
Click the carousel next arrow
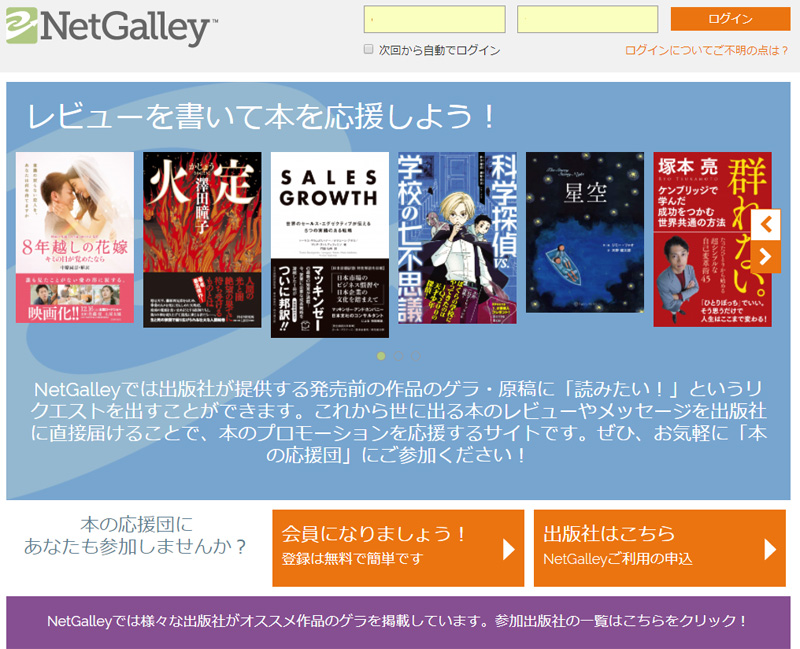point(765,257)
